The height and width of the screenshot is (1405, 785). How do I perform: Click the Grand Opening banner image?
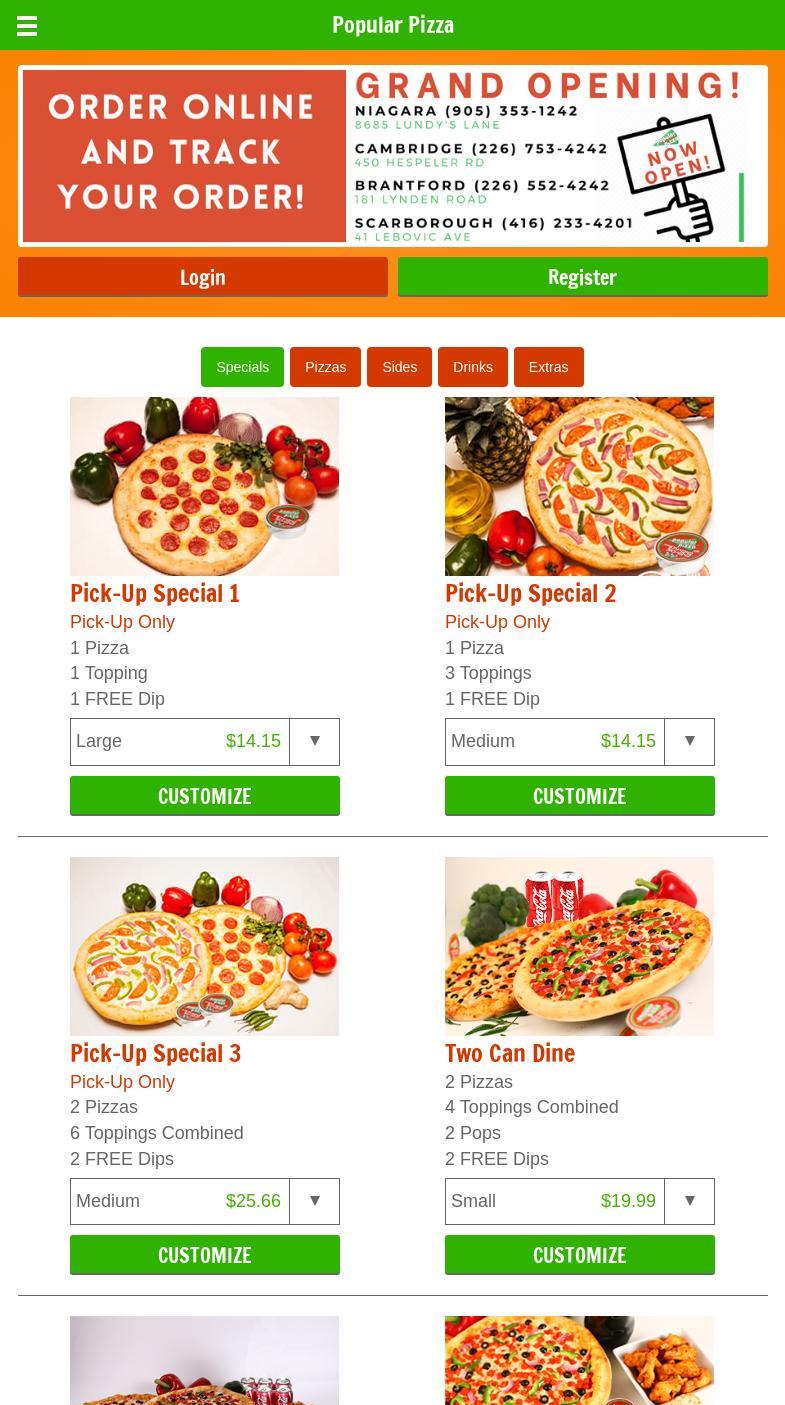click(x=393, y=156)
